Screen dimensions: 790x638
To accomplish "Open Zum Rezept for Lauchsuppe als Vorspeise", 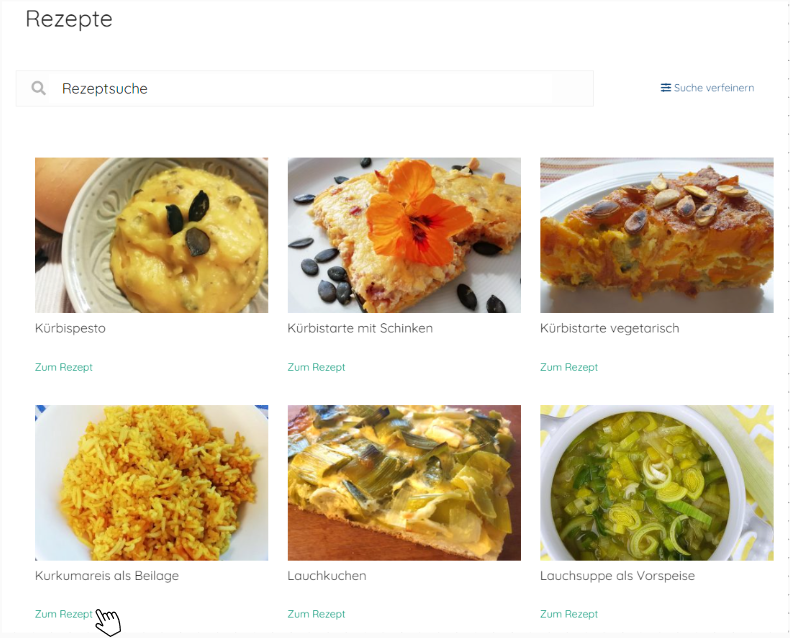I will (x=569, y=614).
